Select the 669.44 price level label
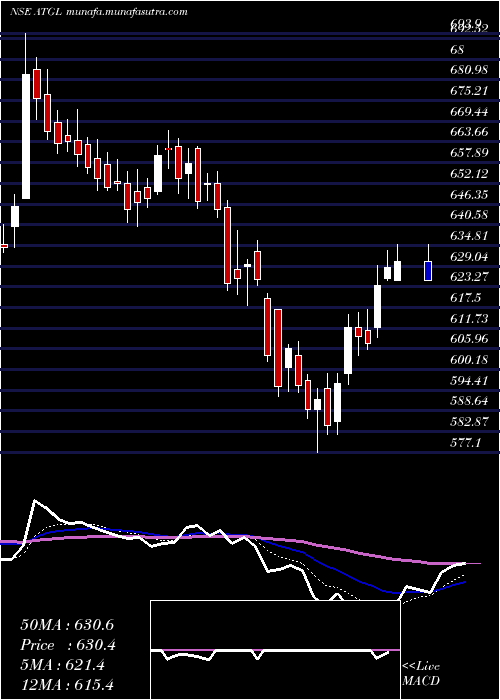The image size is (500, 700). [x=469, y=112]
